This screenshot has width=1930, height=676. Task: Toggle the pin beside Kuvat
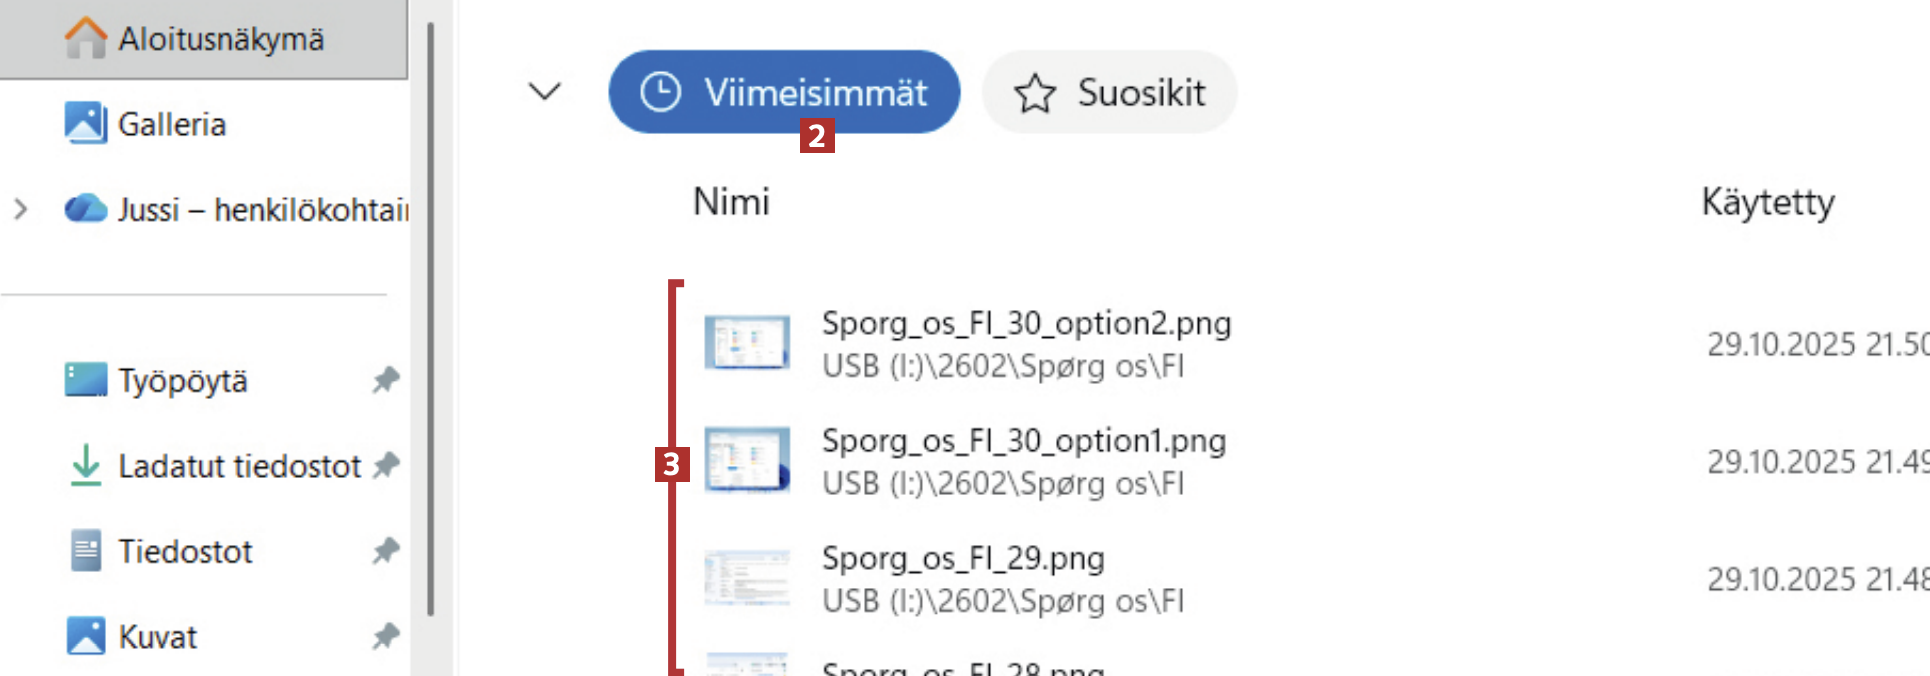(x=386, y=636)
